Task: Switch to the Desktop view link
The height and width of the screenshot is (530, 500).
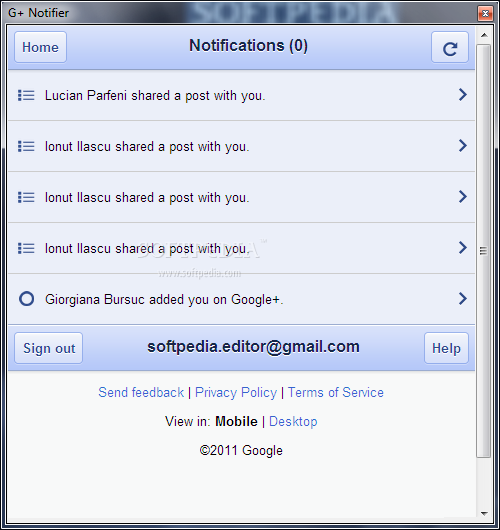Action: (293, 421)
